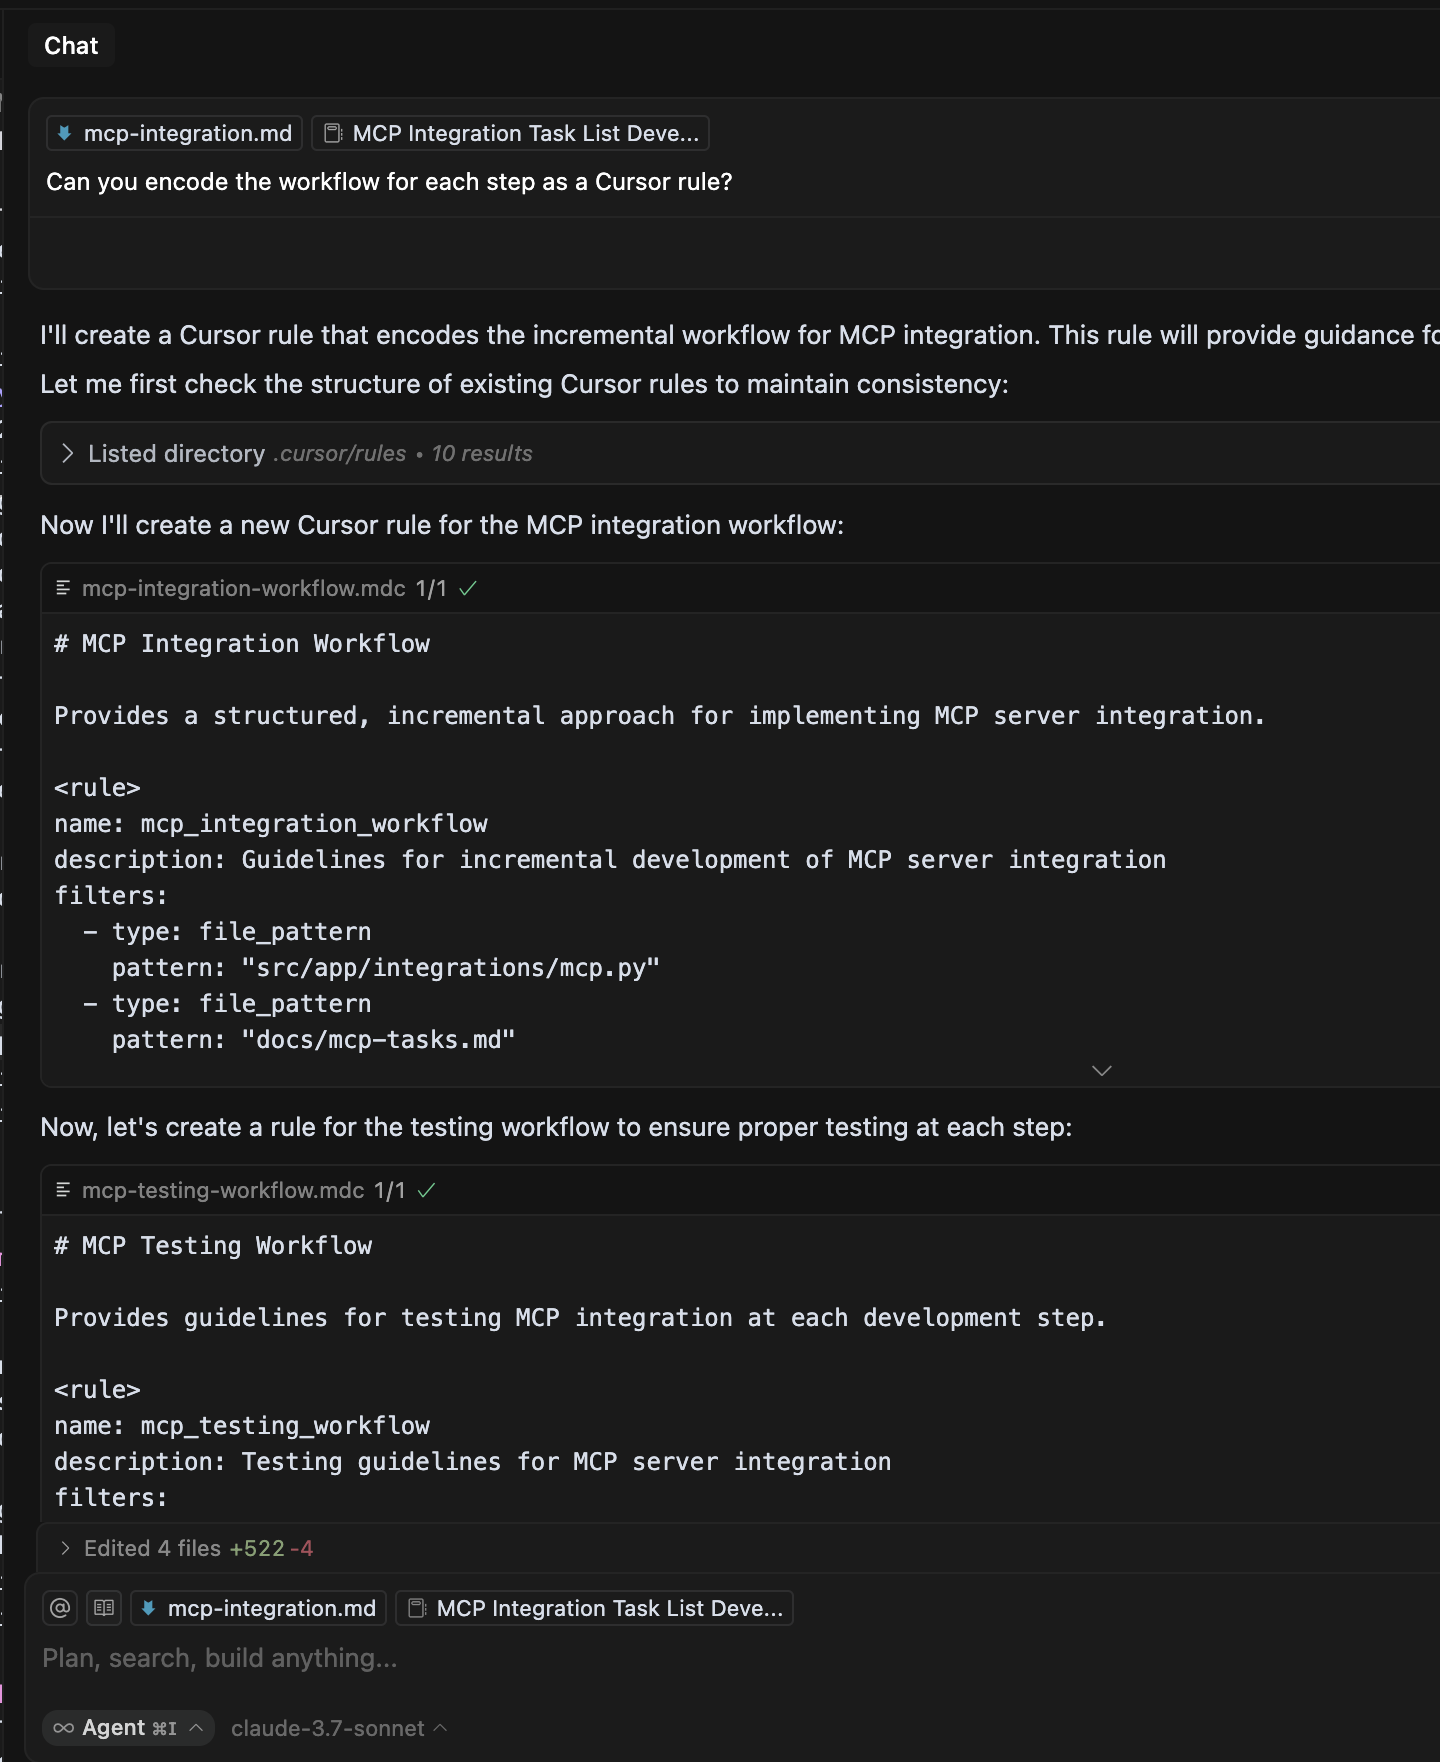This screenshot has height=1762, width=1440.
Task: Click the '1/1' counter next to mcp-integration-workflow.mdc
Action: (x=431, y=588)
